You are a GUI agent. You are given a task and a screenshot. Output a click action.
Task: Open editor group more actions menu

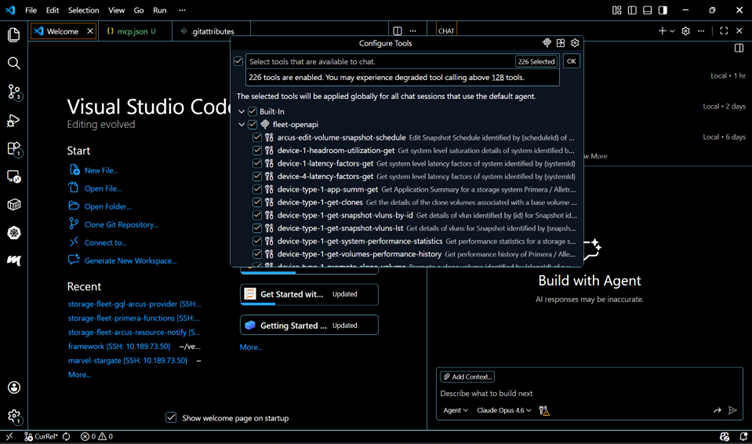(x=413, y=31)
